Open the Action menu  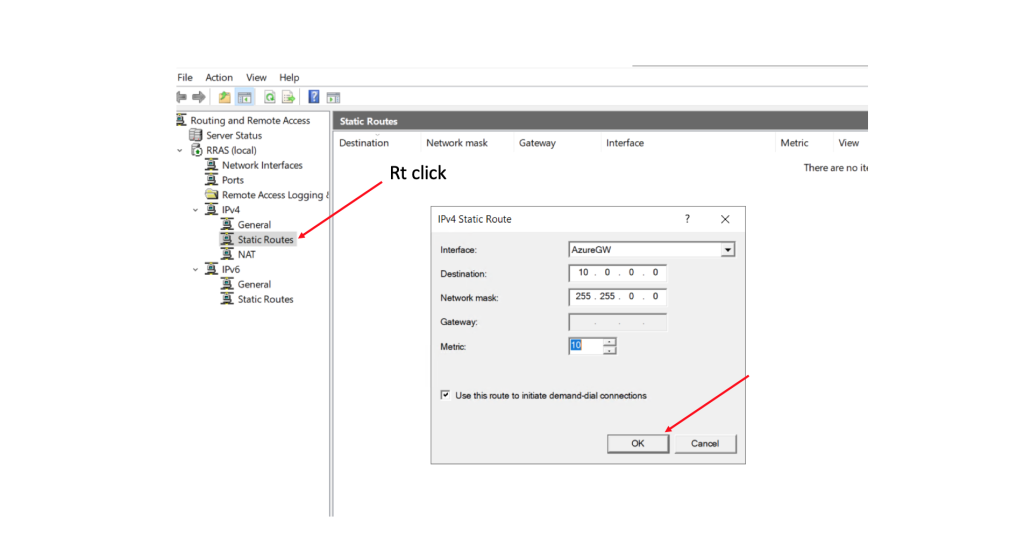pos(219,77)
